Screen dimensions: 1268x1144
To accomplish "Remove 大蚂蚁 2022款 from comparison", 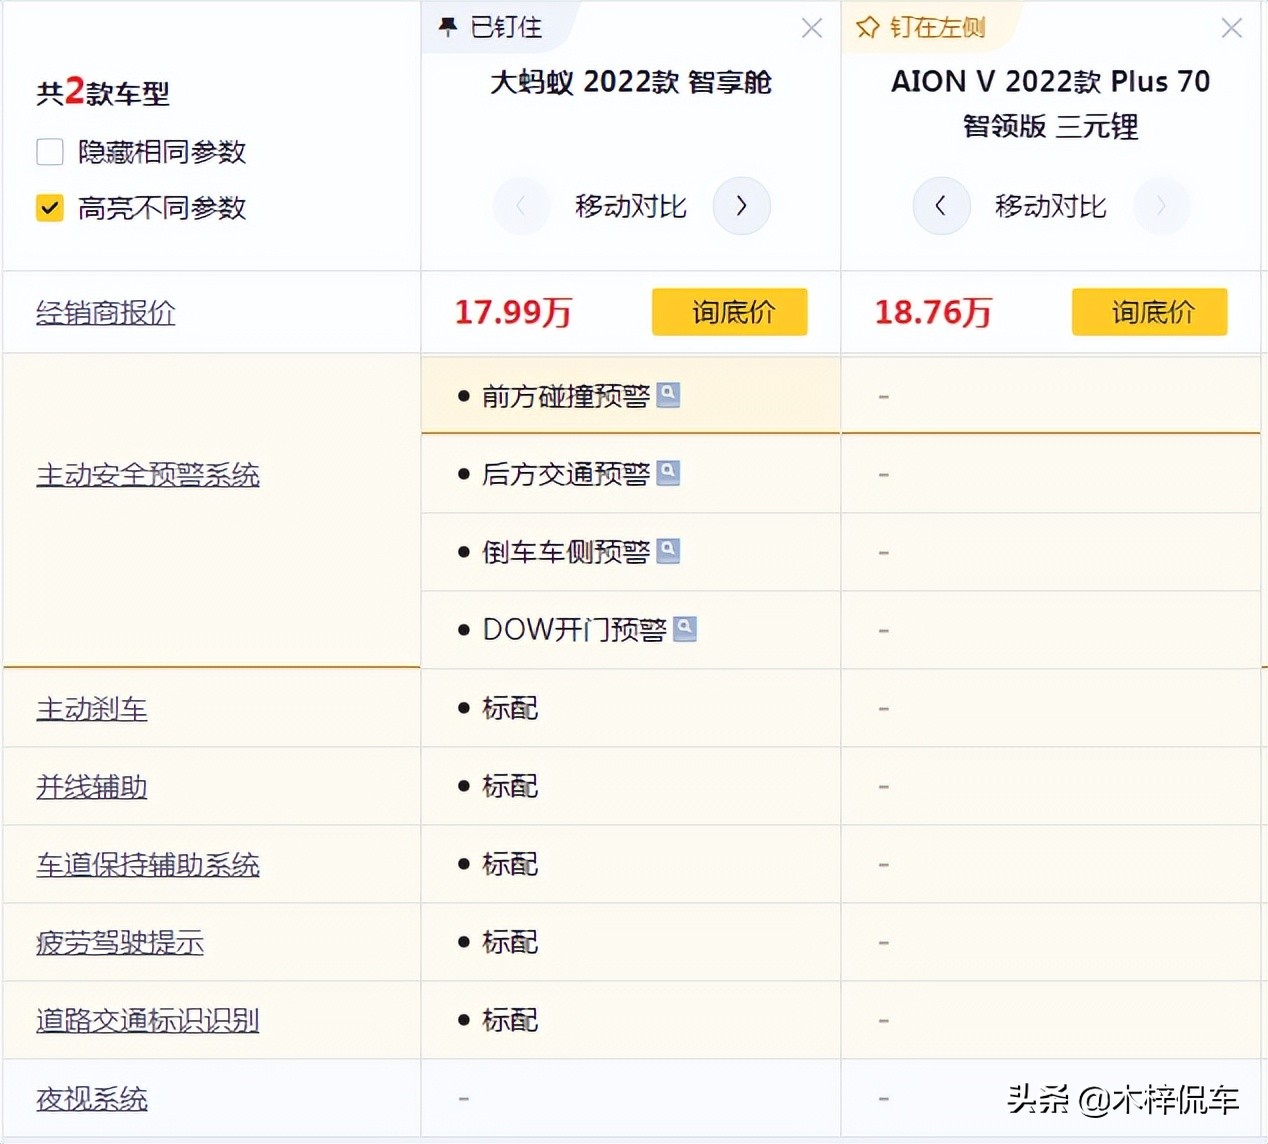I will (811, 28).
